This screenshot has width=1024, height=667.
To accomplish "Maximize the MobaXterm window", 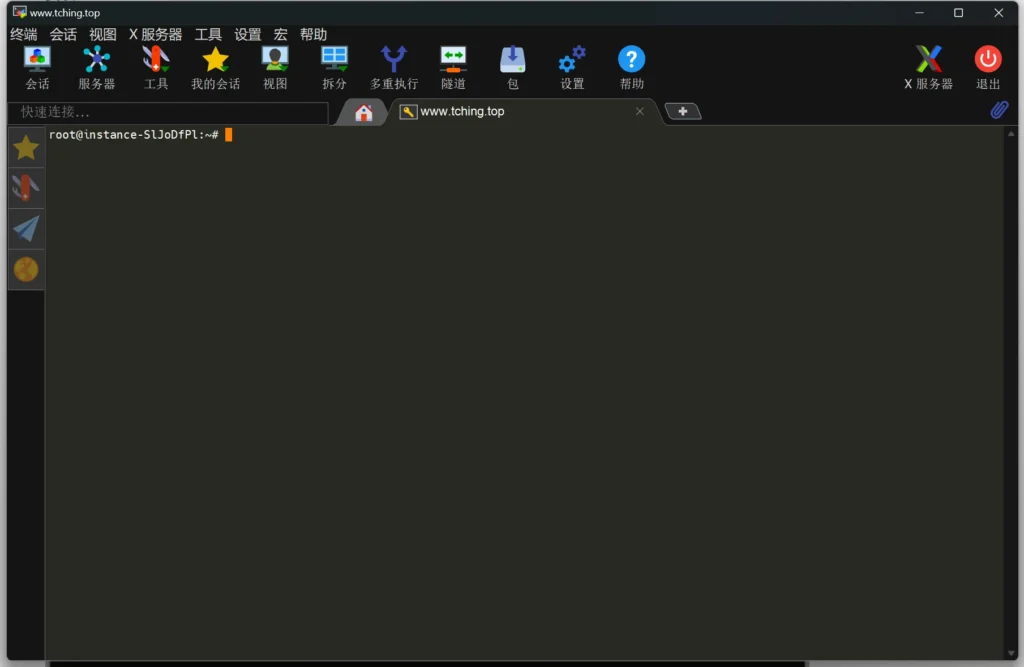I will (x=958, y=12).
